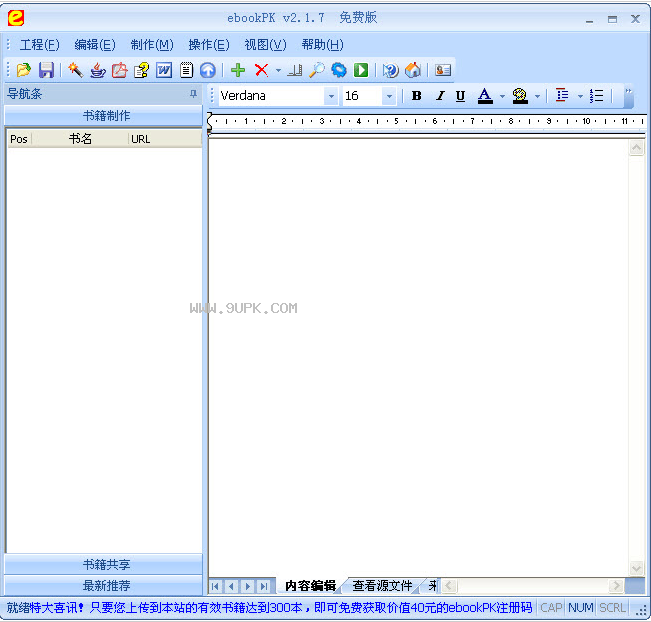This screenshot has height=622, width=651.
Task: Click the editor vertical scrollbar down arrow
Action: [x=636, y=568]
